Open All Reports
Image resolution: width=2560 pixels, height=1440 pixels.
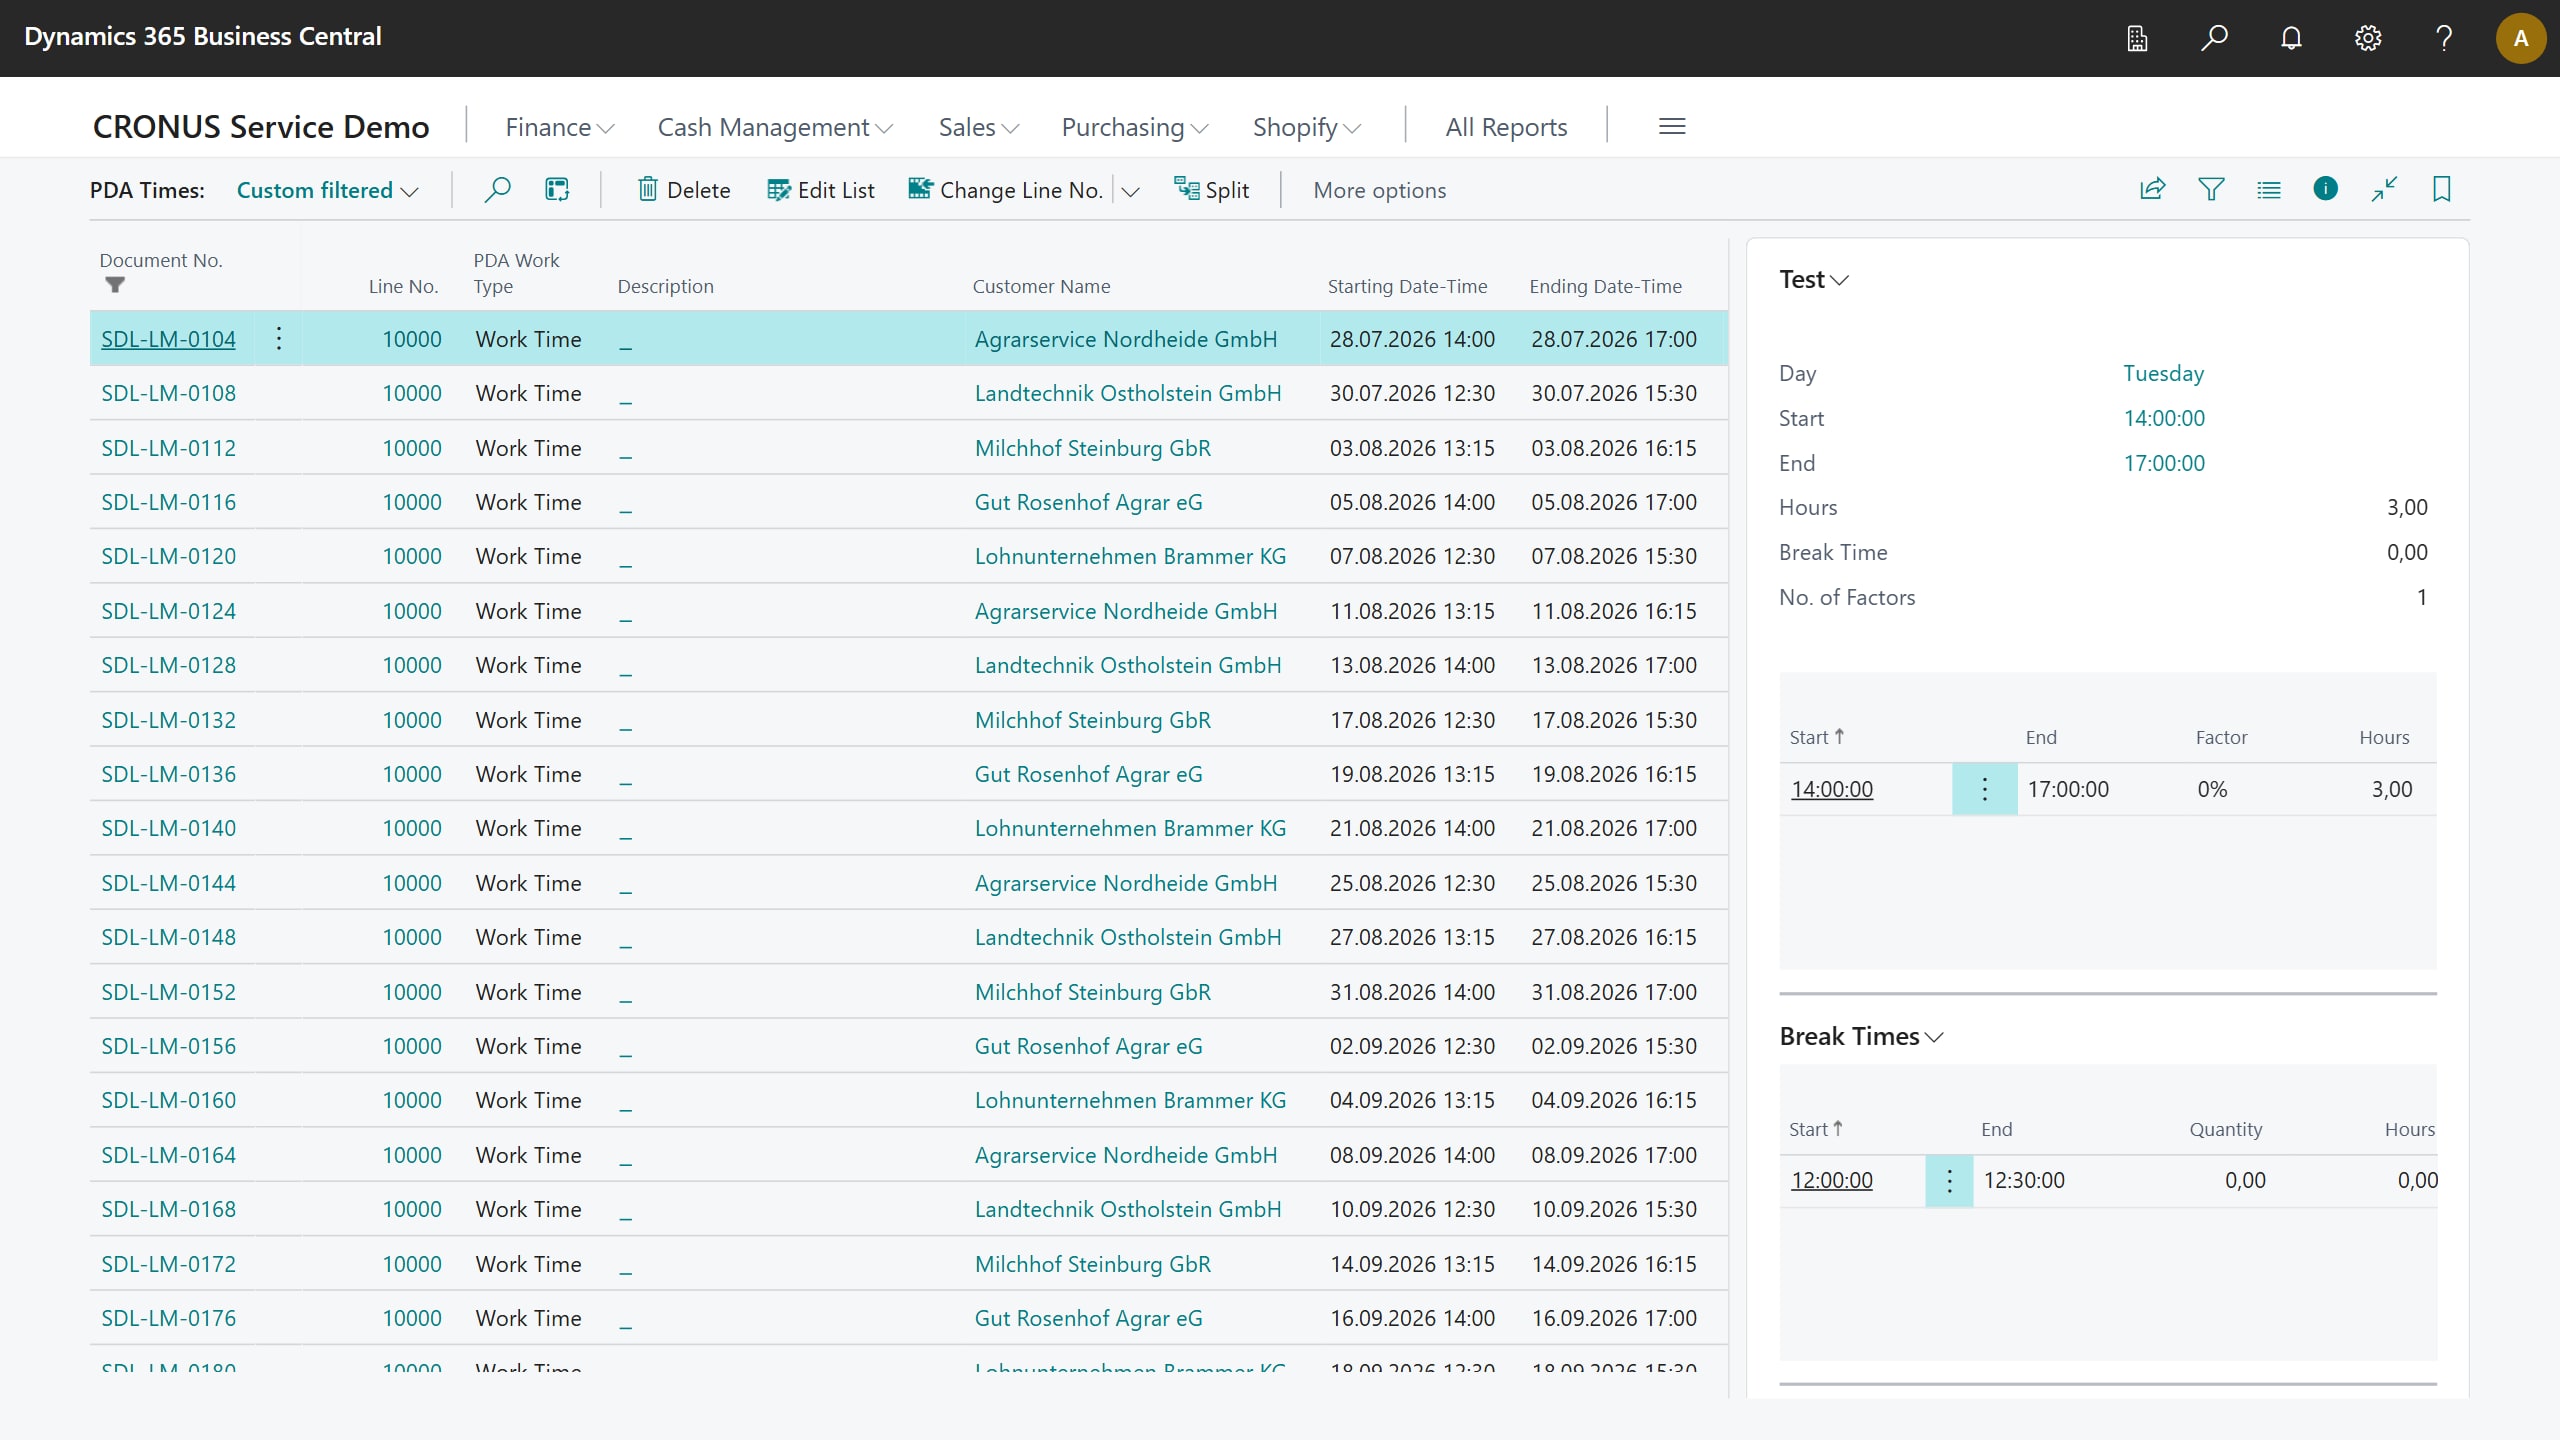[x=1506, y=127]
